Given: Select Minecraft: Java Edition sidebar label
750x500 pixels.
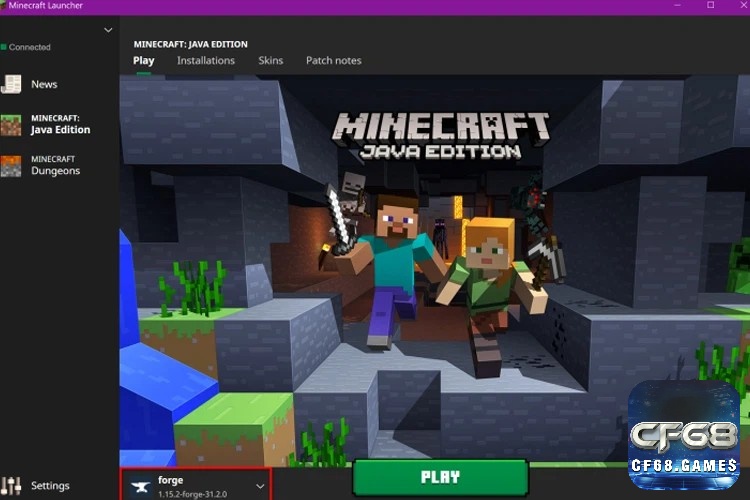Looking at the screenshot, I should (60, 124).
